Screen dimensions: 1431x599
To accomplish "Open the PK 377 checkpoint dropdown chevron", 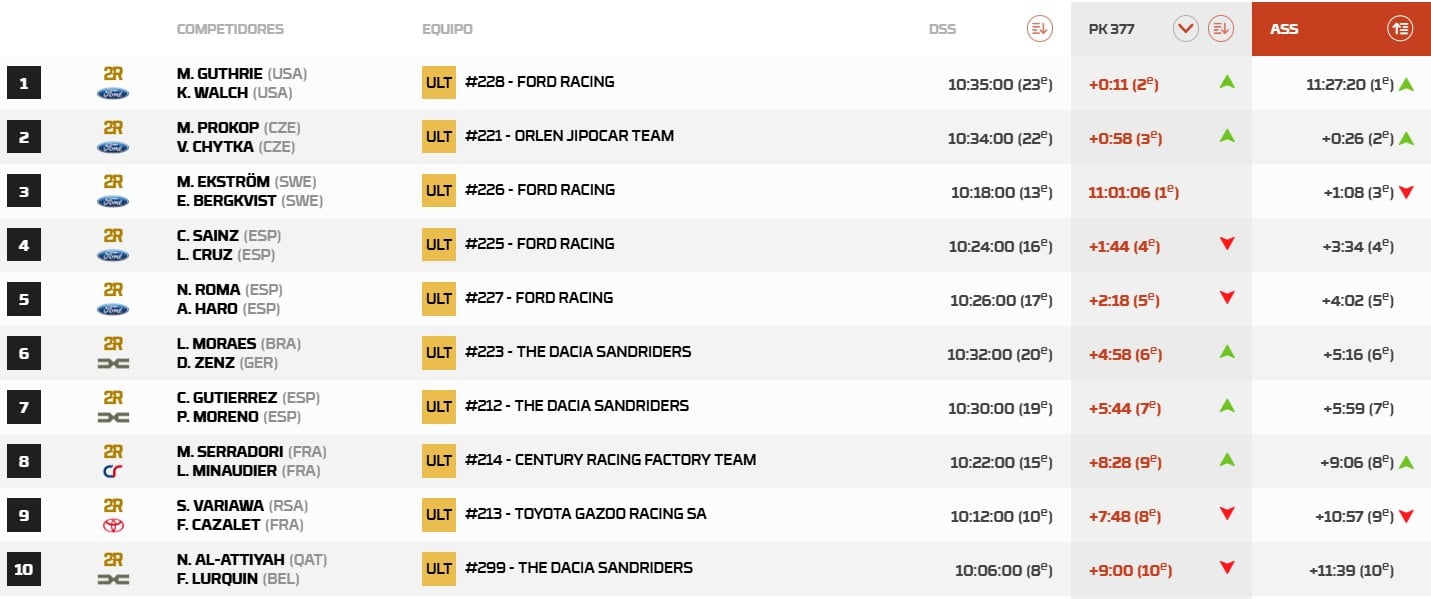I will point(1186,29).
